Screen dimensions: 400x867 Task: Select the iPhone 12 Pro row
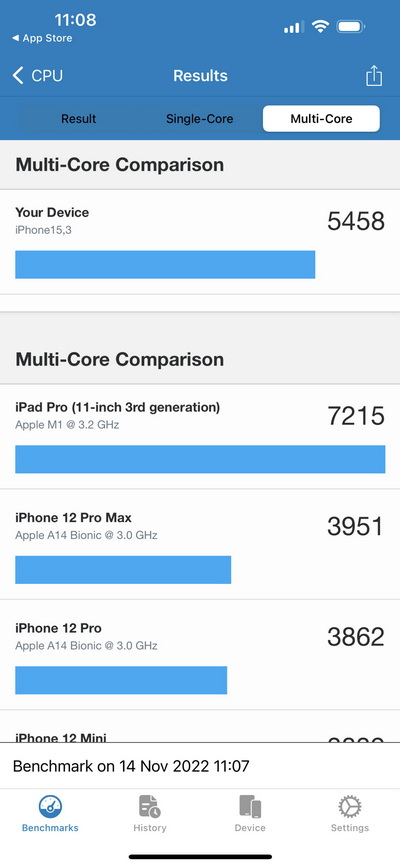[x=200, y=655]
